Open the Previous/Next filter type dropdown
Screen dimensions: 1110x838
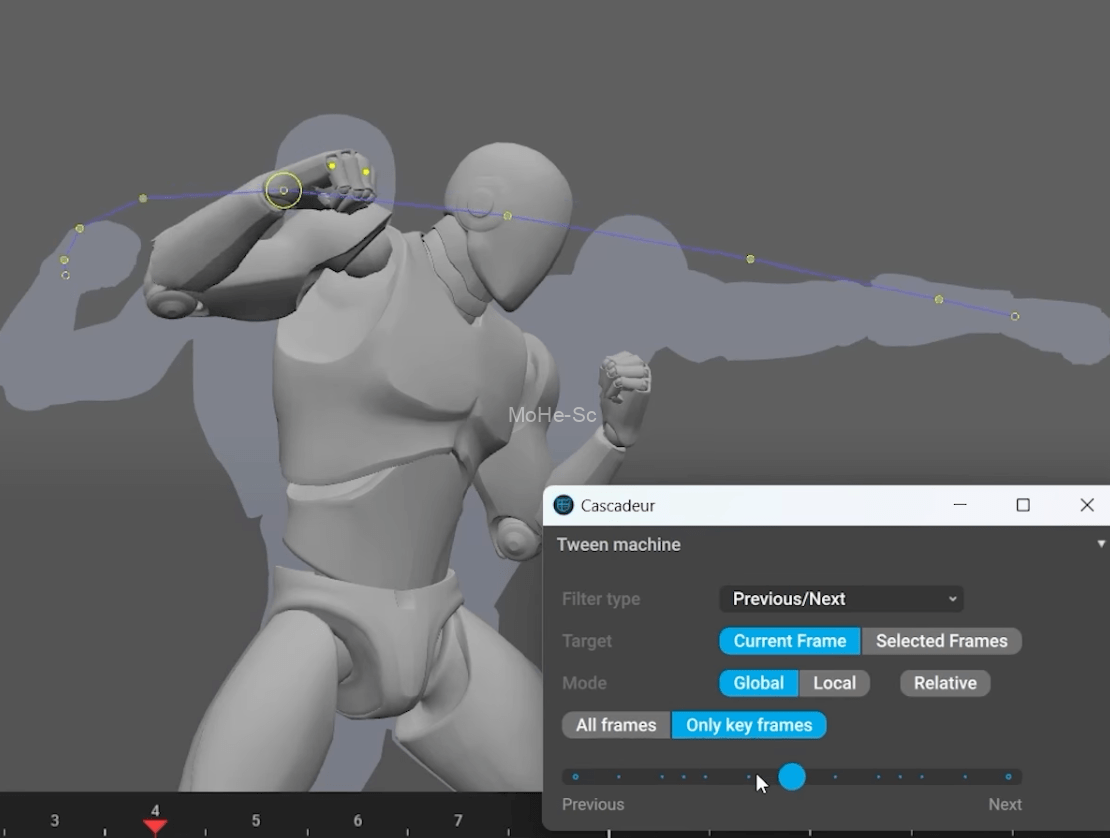pos(841,599)
